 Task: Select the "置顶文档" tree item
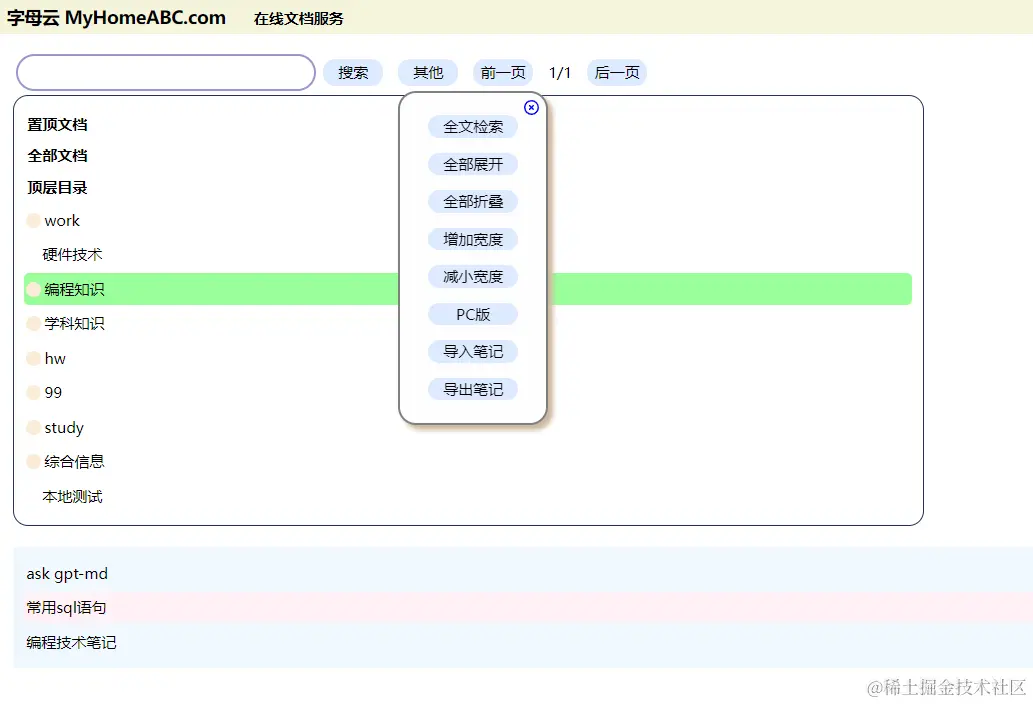[x=56, y=125]
